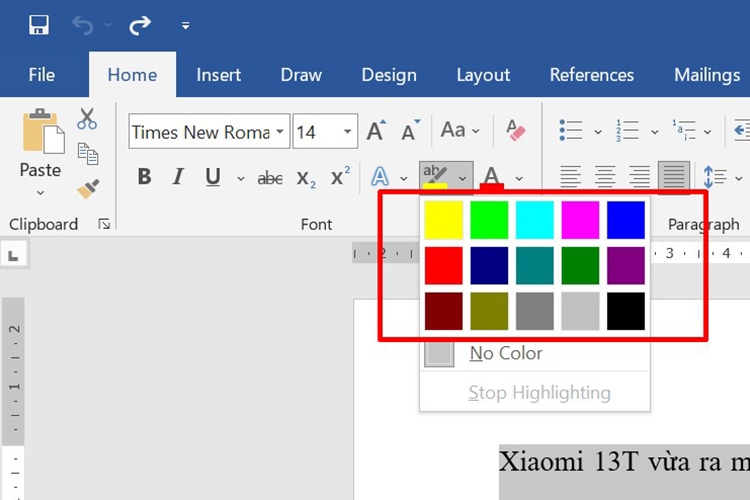The height and width of the screenshot is (500, 750).
Task: Pick the pink magenta highlight color
Action: coord(580,220)
